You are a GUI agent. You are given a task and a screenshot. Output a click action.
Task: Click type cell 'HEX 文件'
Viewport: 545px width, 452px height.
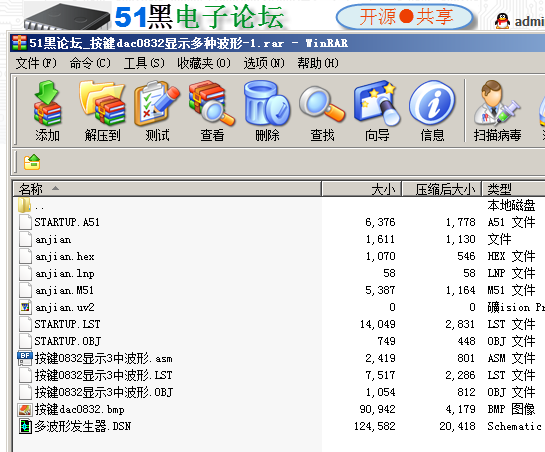click(511, 256)
